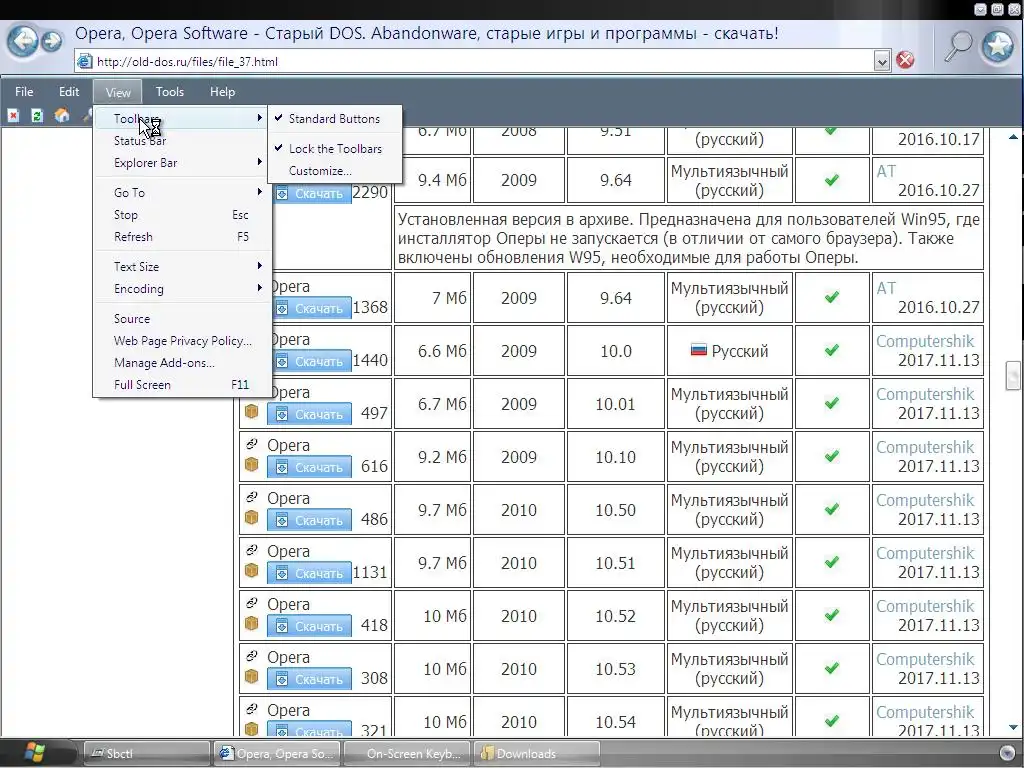Screen dimensions: 1024x768
Task: Click Скачать button for Opera 10.01 (497)
Action: [310, 414]
